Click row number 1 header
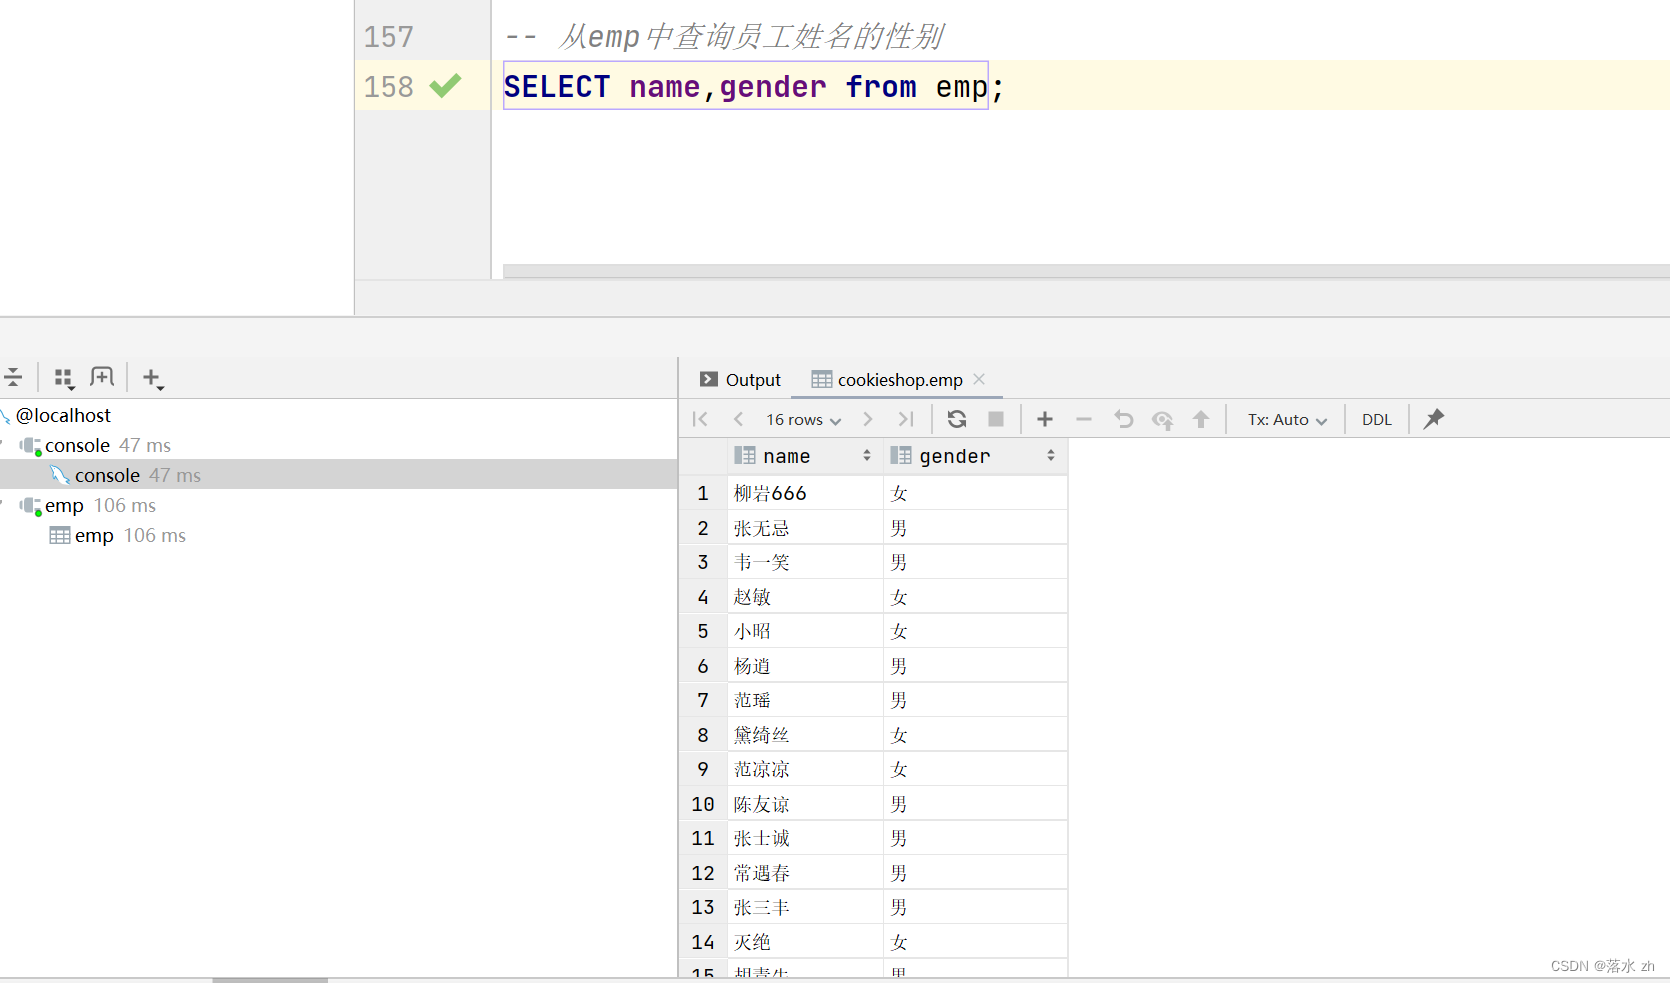 pyautogui.click(x=703, y=493)
